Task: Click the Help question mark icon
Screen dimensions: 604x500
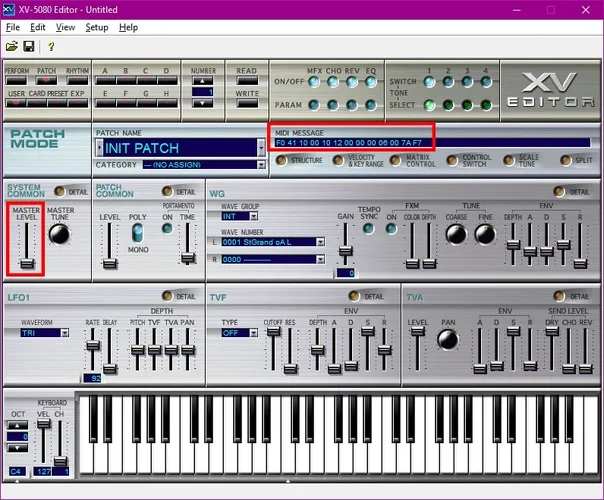Action: tap(51, 46)
